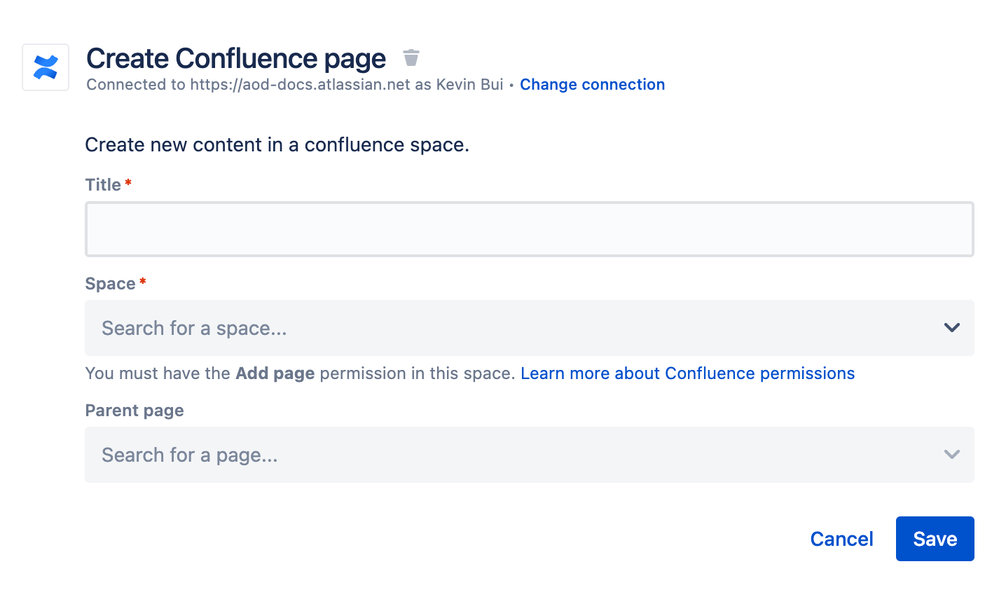Image resolution: width=999 pixels, height=597 pixels.
Task: Click the Parent page field label
Action: [x=134, y=411]
